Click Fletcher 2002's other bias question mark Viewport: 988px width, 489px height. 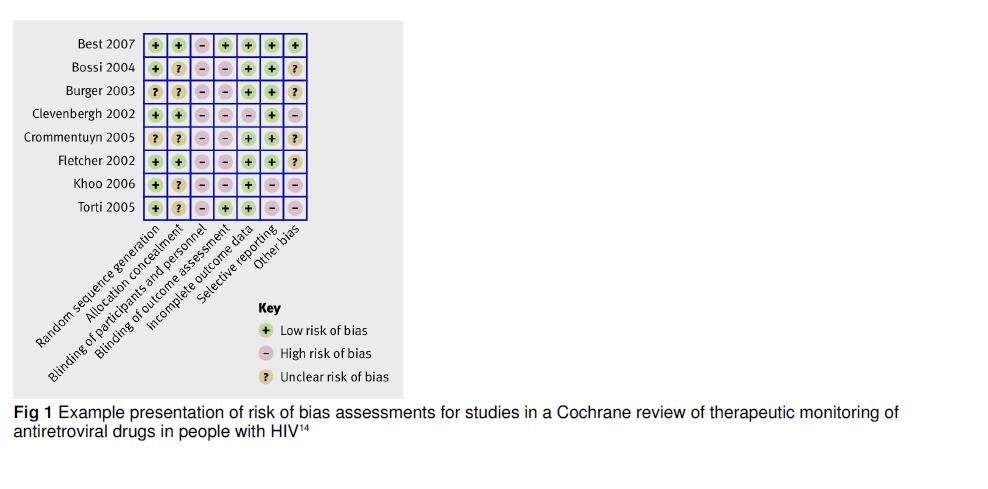[x=296, y=162]
